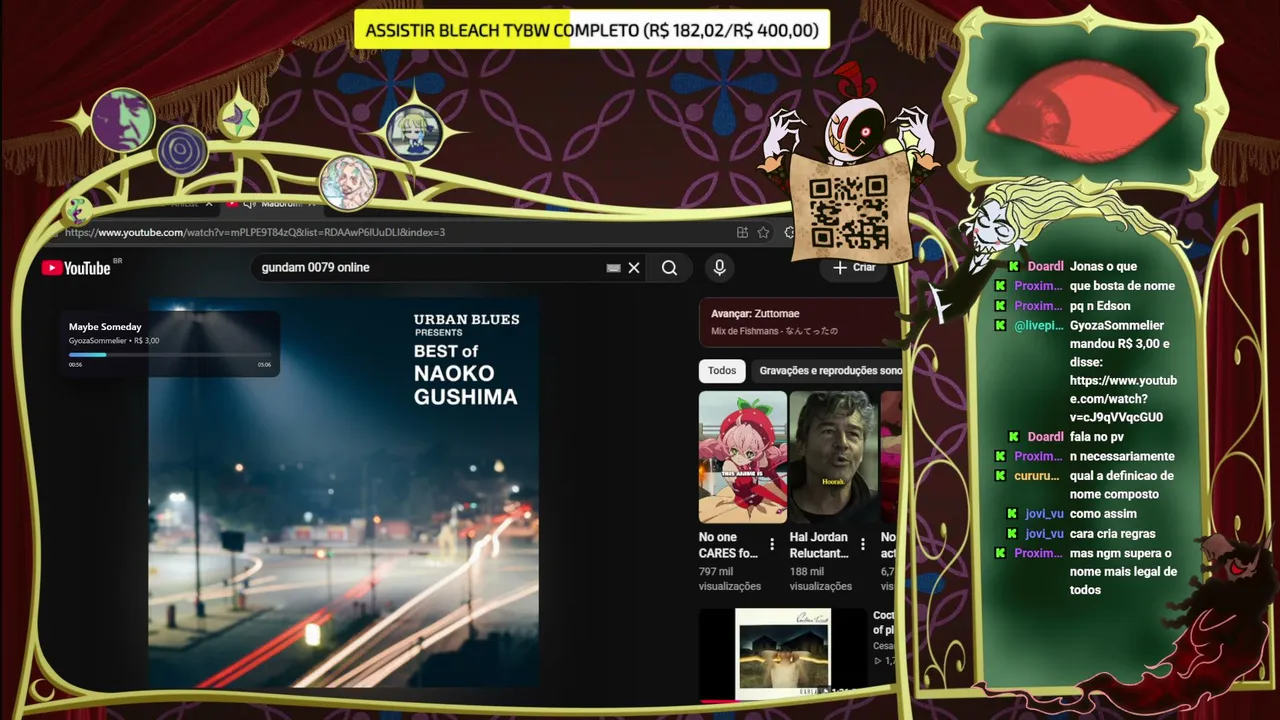
Task: Open the browser apps icon beside the bookmark star
Action: point(742,232)
